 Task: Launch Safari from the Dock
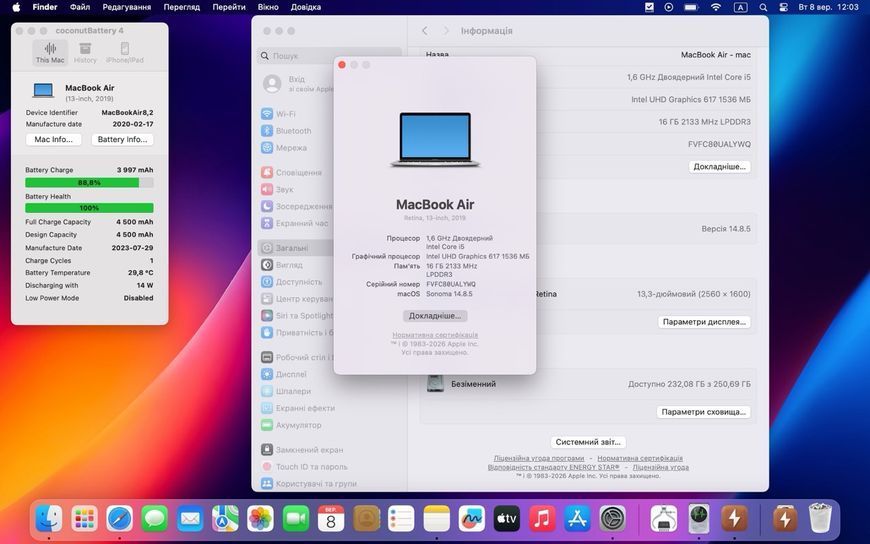pos(120,520)
